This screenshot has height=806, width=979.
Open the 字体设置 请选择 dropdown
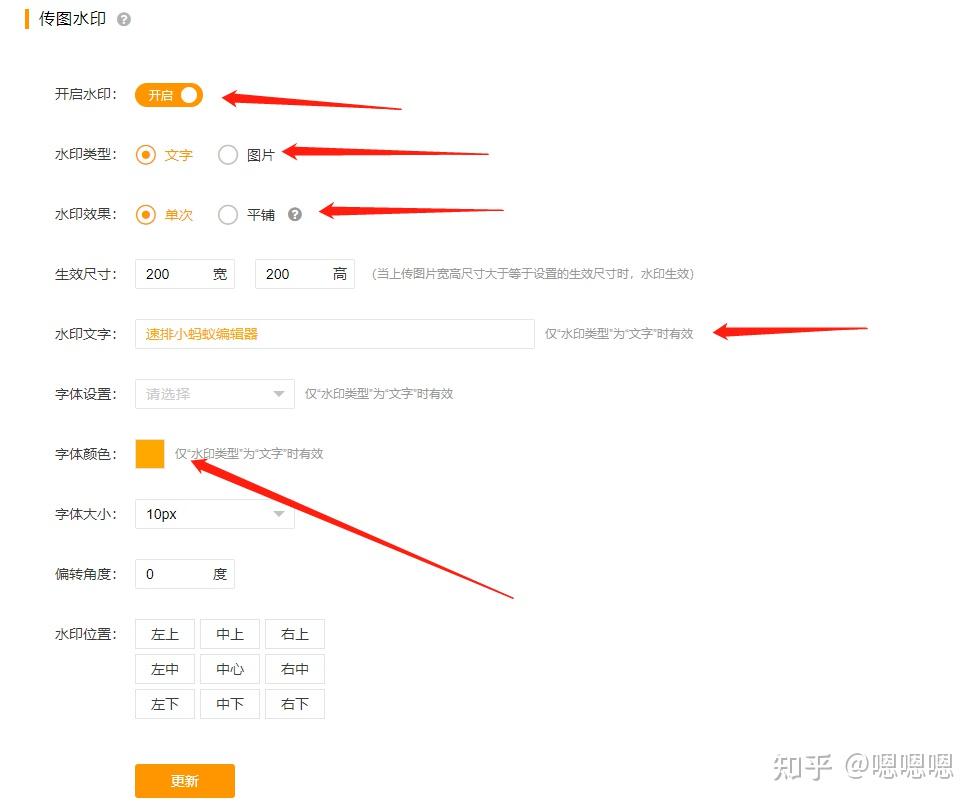click(x=215, y=394)
